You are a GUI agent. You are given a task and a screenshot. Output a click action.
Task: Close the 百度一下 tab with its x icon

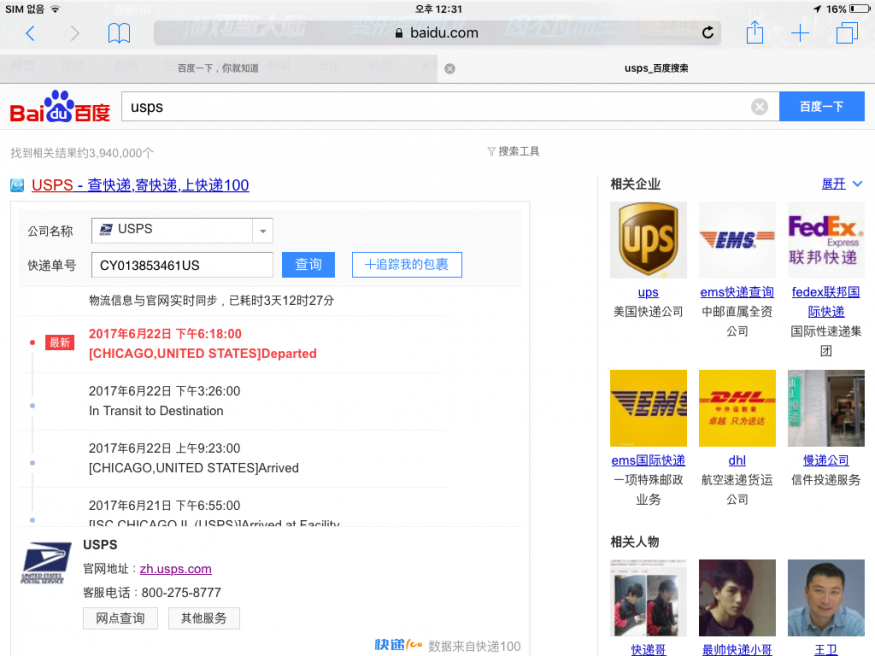(450, 69)
